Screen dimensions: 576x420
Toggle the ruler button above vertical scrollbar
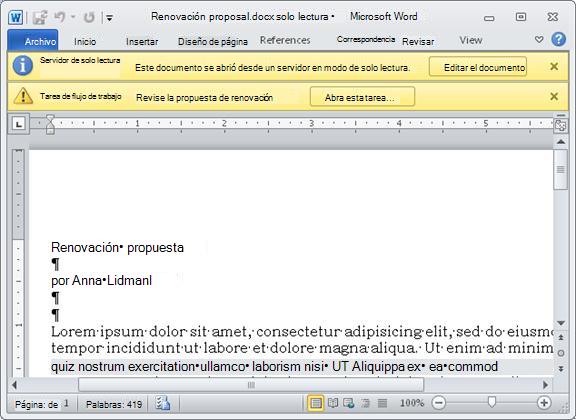click(x=561, y=125)
